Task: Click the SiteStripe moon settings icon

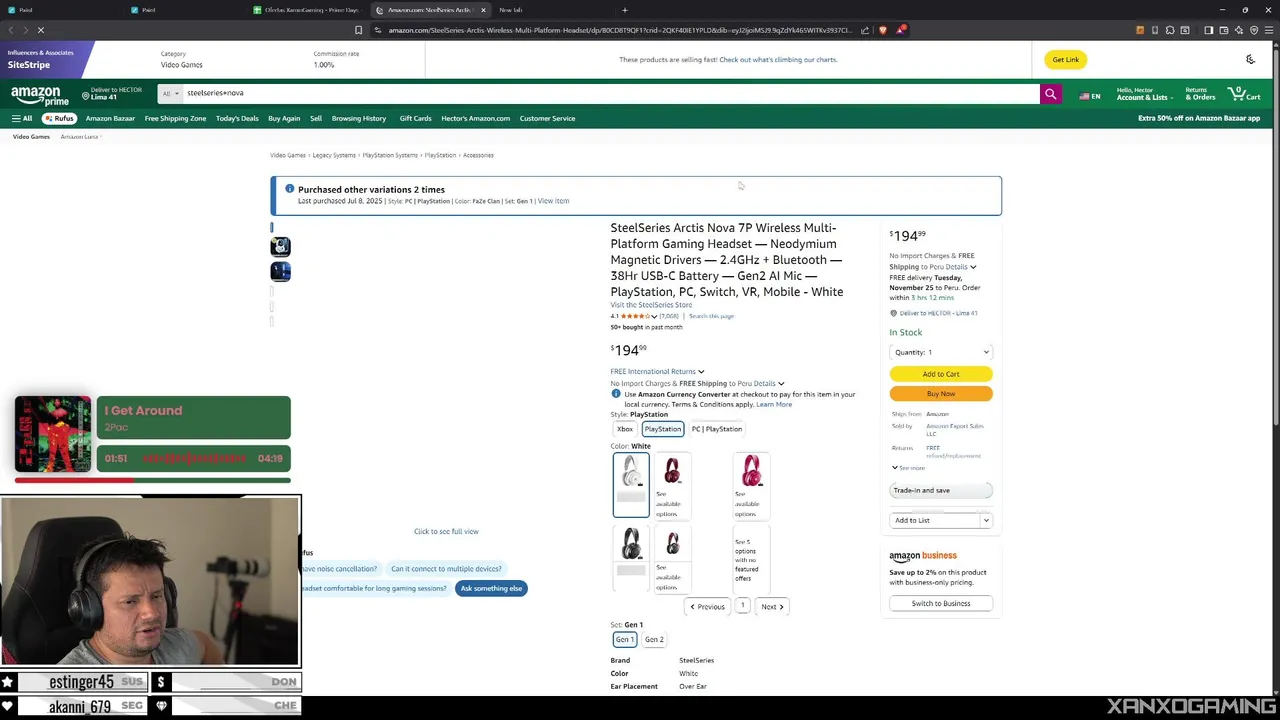Action: (1250, 59)
